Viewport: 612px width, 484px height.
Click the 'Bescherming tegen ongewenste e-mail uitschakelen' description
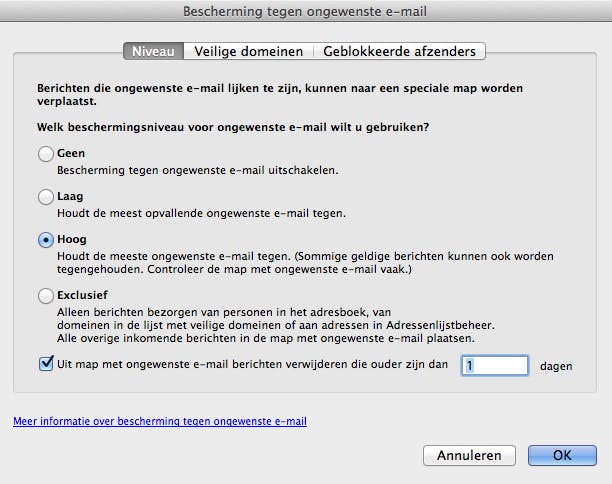(196, 171)
